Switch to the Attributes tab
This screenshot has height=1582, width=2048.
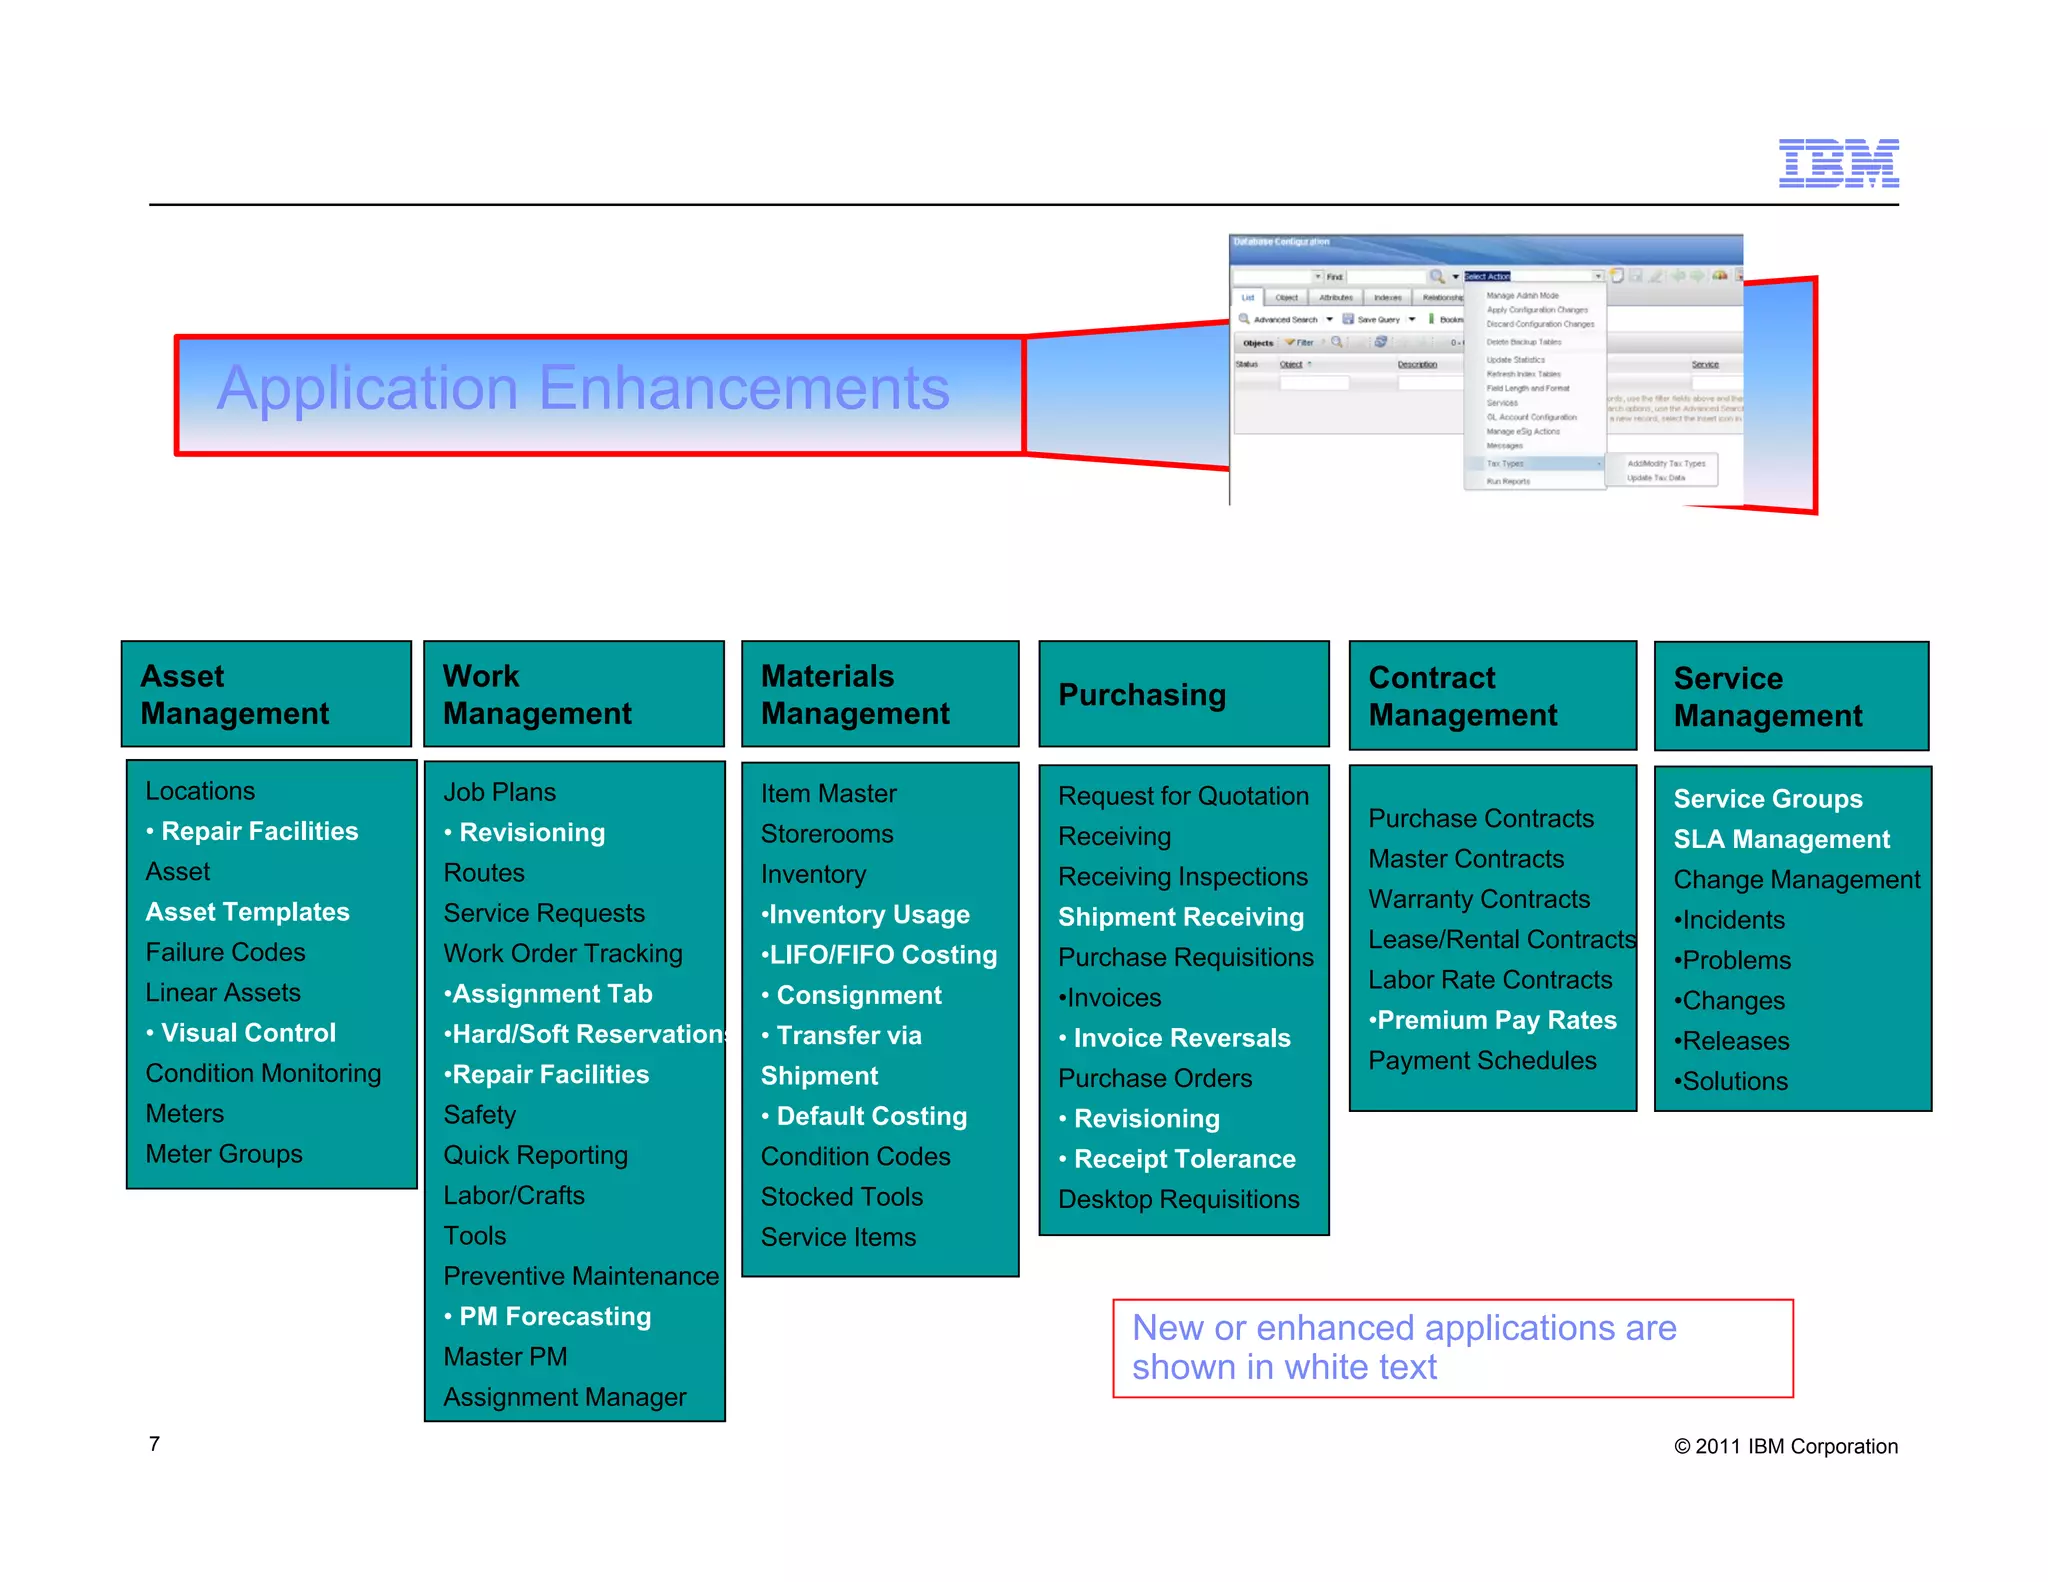(1335, 297)
